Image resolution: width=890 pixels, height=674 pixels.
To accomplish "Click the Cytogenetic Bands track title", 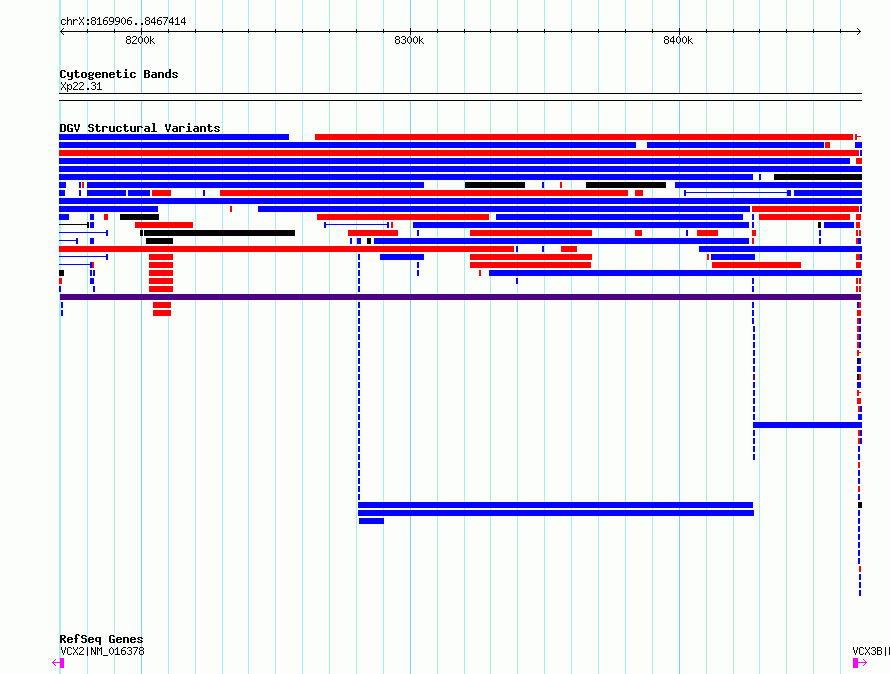I will coord(119,74).
